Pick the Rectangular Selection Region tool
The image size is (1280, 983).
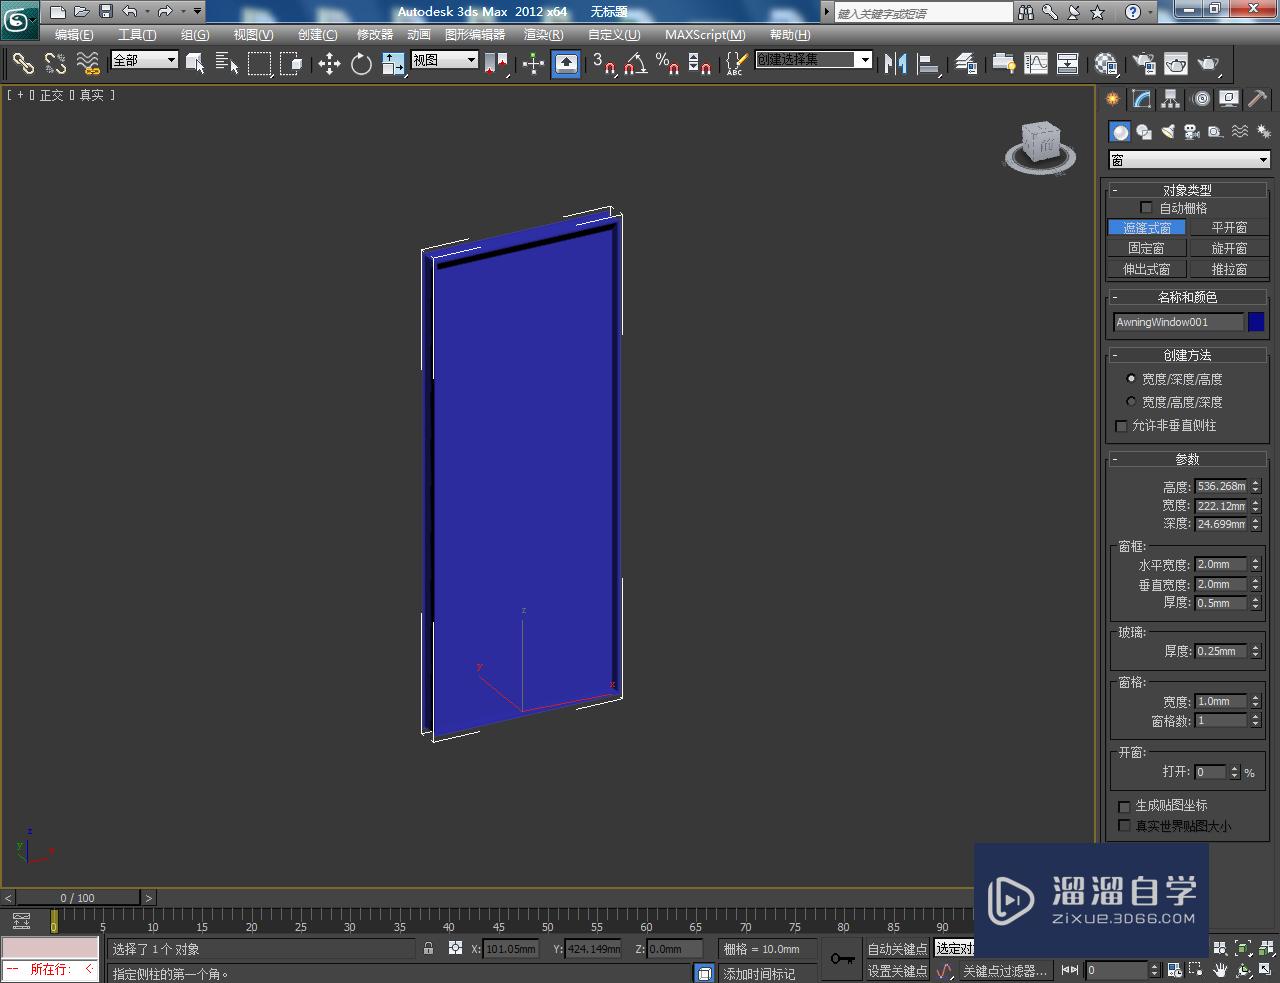click(x=259, y=64)
